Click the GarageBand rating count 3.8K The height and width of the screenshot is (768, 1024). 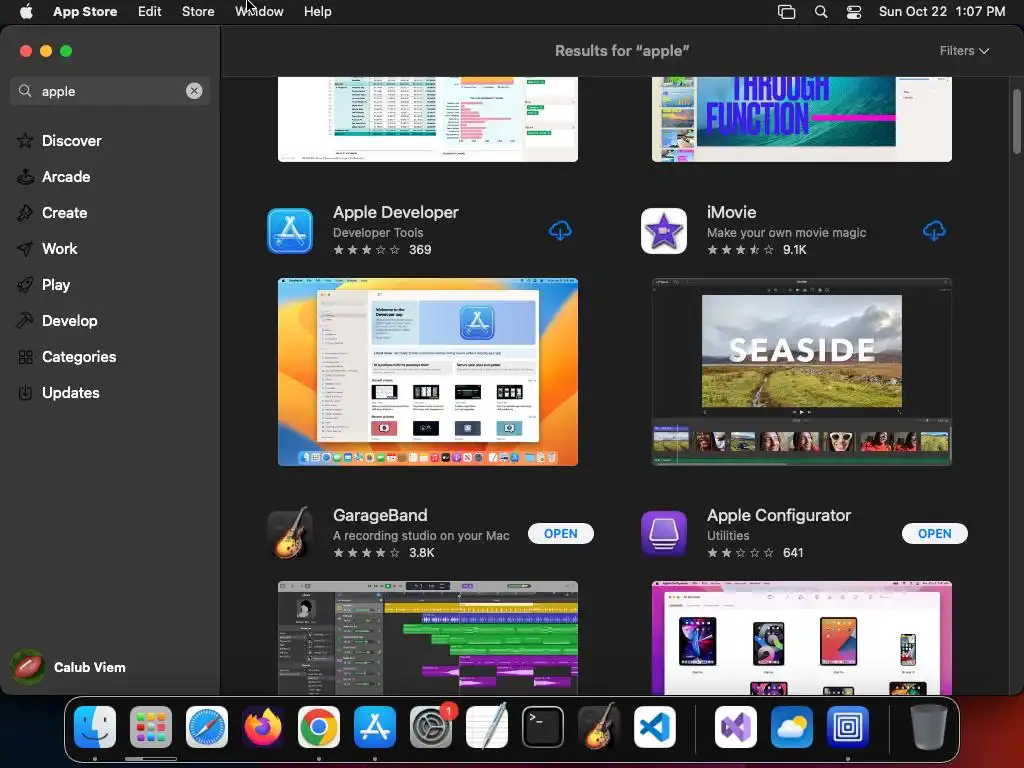tap(421, 552)
